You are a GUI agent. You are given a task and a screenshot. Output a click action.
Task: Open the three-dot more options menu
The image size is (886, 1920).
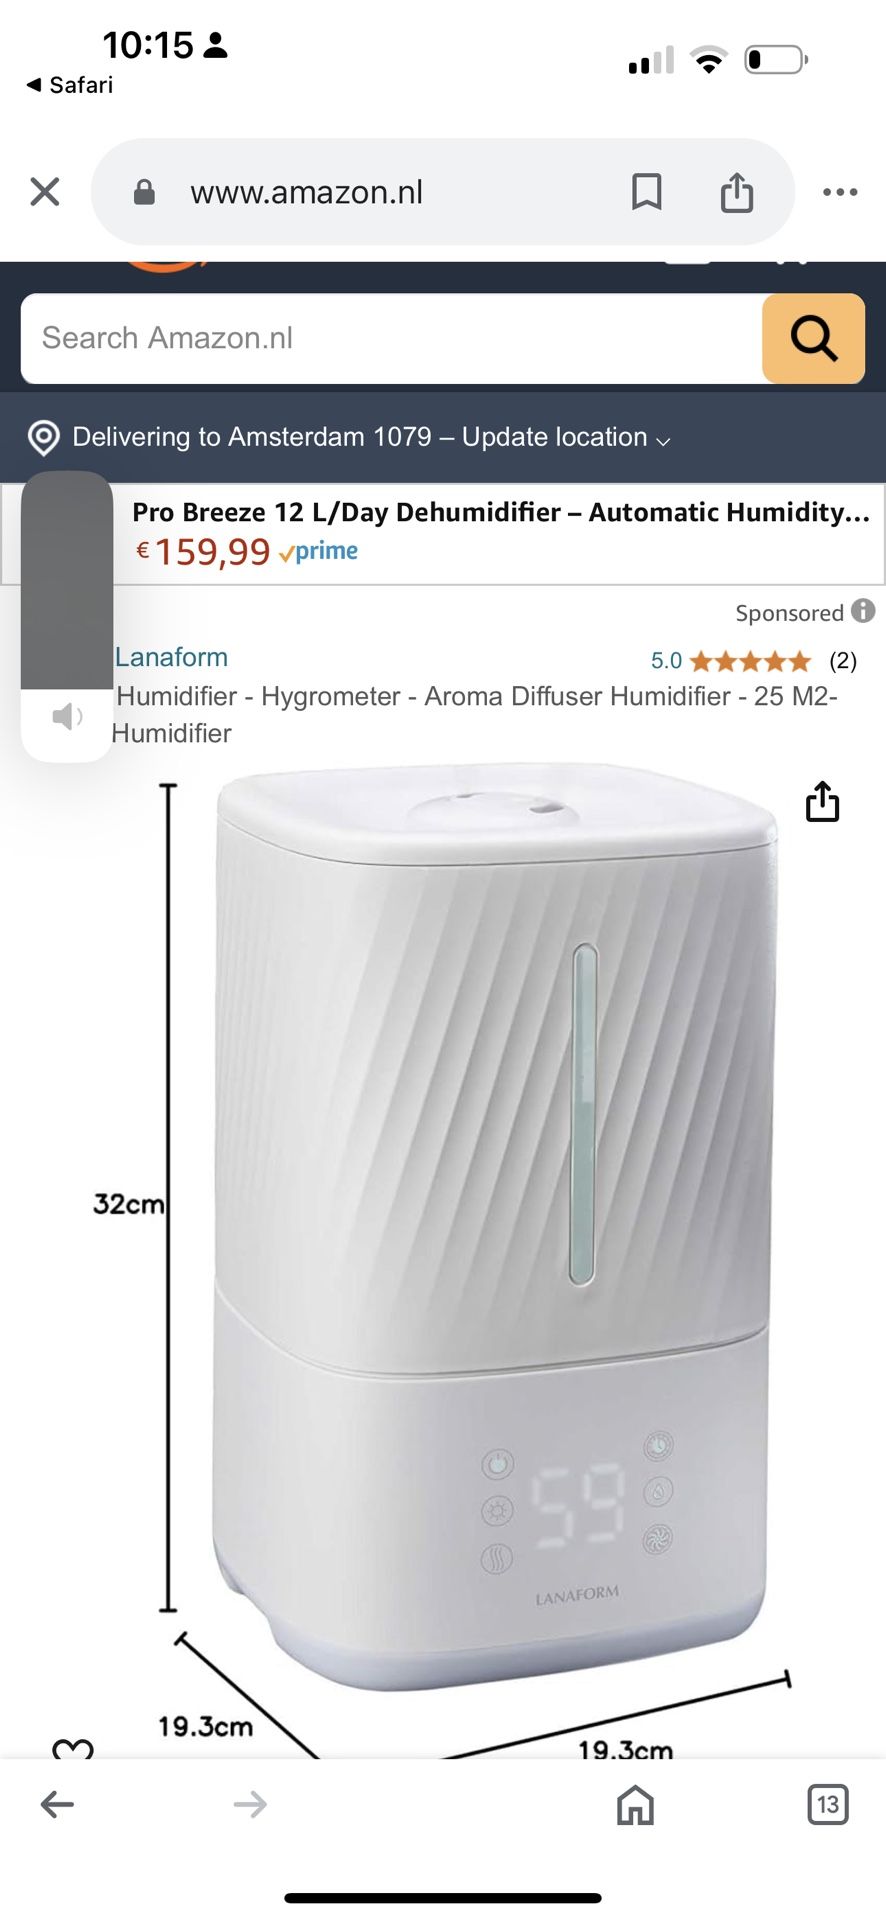pos(840,192)
